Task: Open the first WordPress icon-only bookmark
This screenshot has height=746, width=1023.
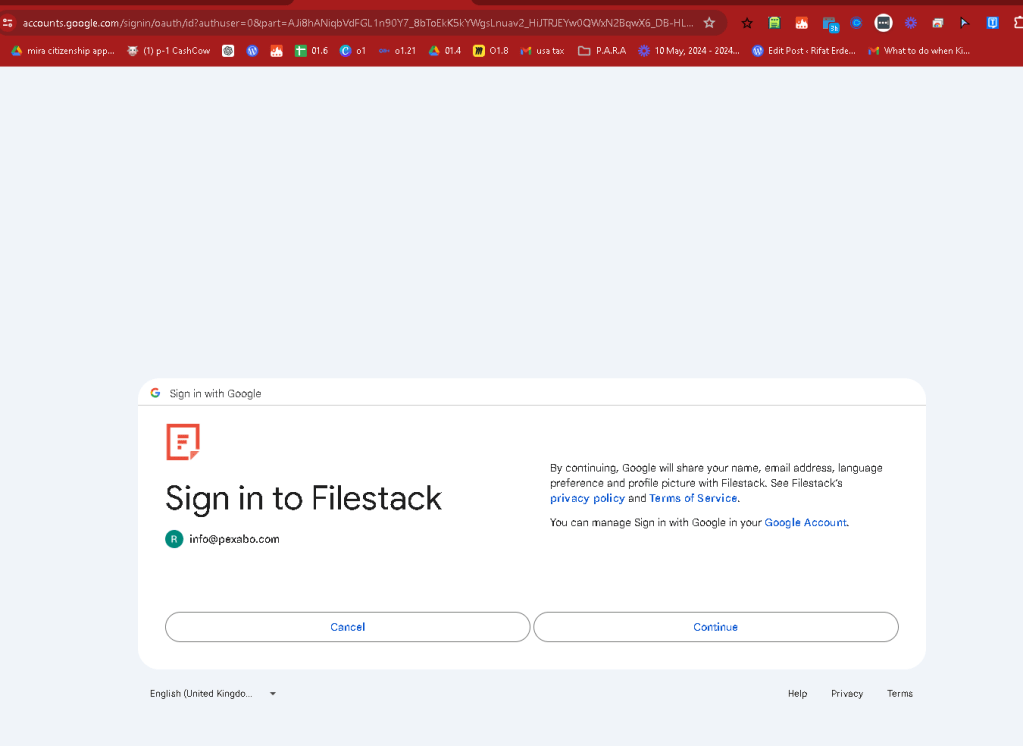Action: 252,50
